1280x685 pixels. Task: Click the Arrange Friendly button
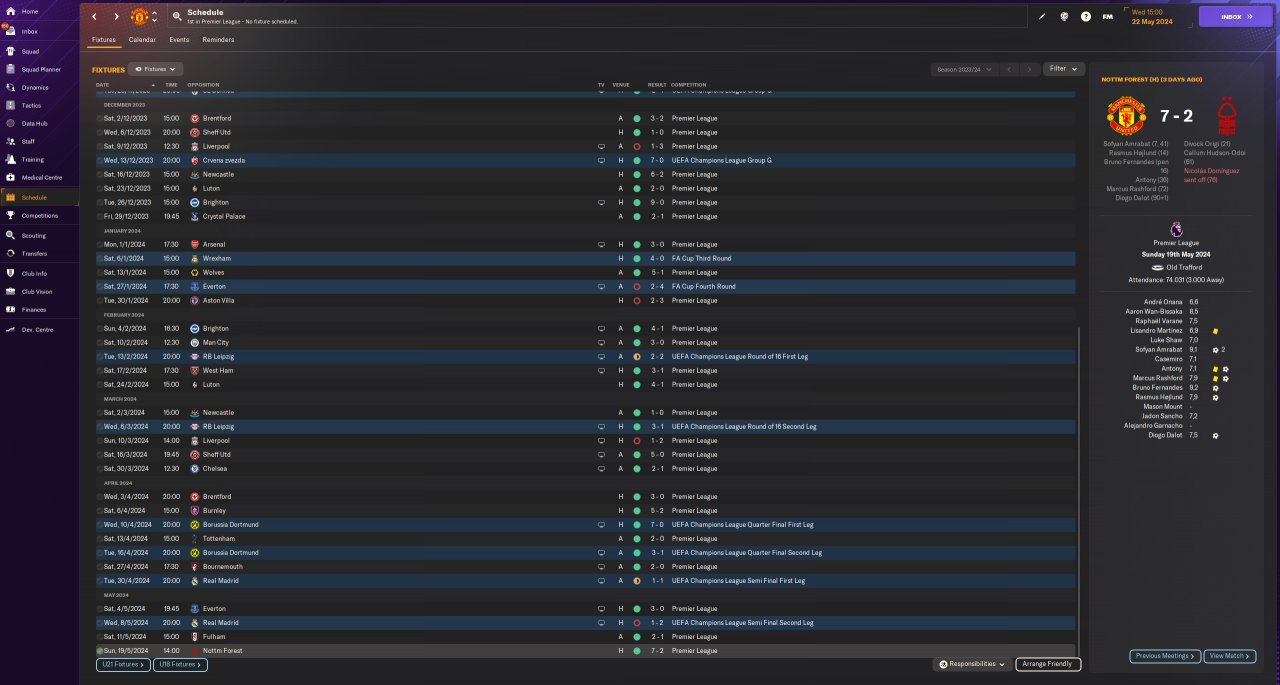(1048, 664)
